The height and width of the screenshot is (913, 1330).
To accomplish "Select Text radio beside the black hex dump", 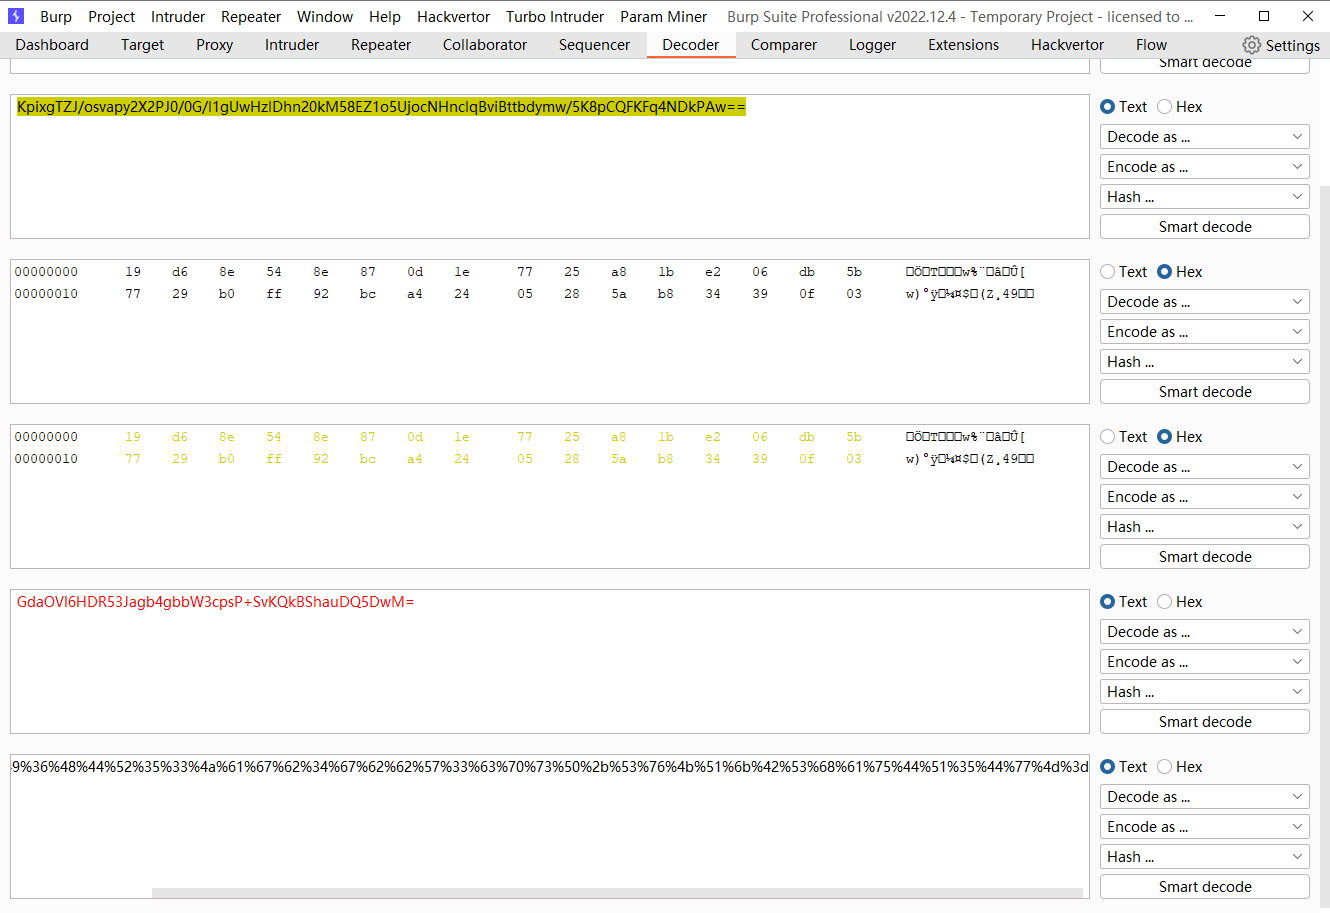I will (1107, 272).
